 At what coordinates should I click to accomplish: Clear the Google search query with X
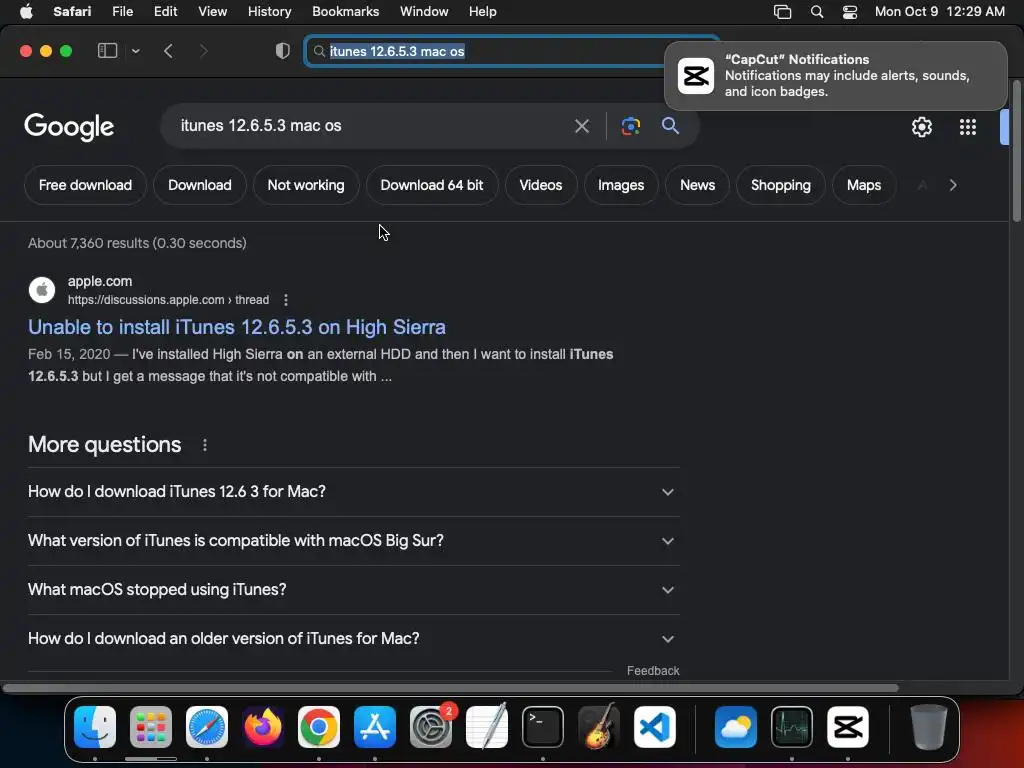[x=581, y=126]
